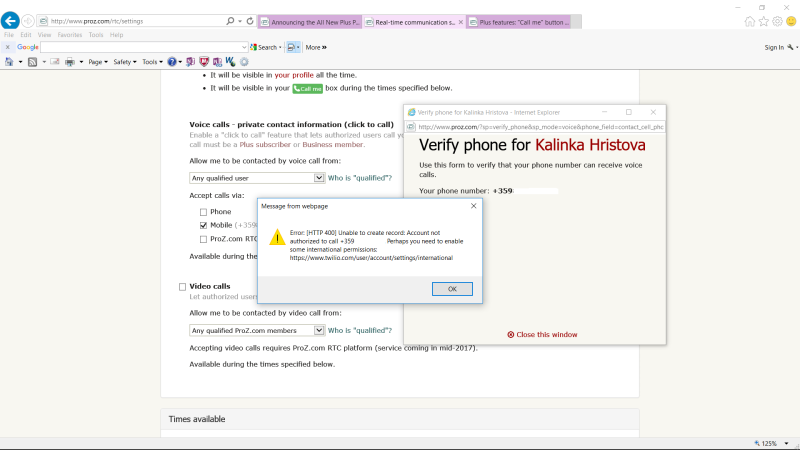
Task: Click the Google toolbar Search button
Action: [x=266, y=47]
